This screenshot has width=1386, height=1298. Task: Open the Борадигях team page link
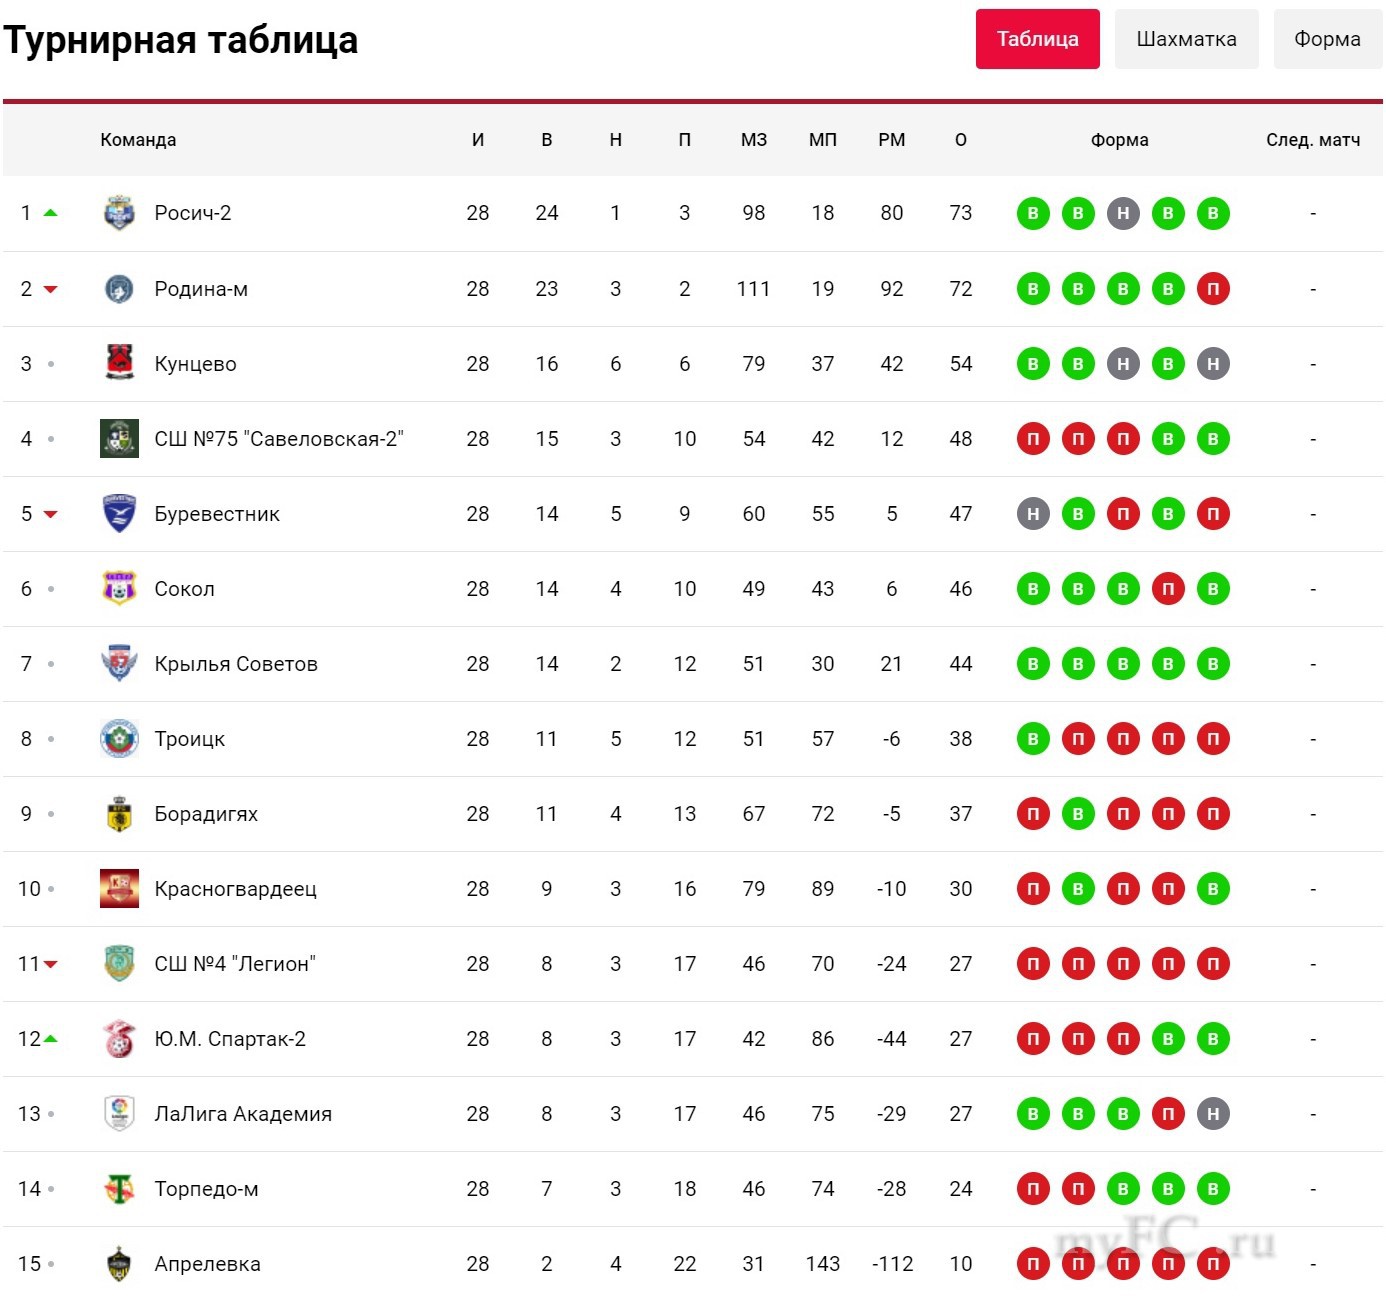[206, 814]
